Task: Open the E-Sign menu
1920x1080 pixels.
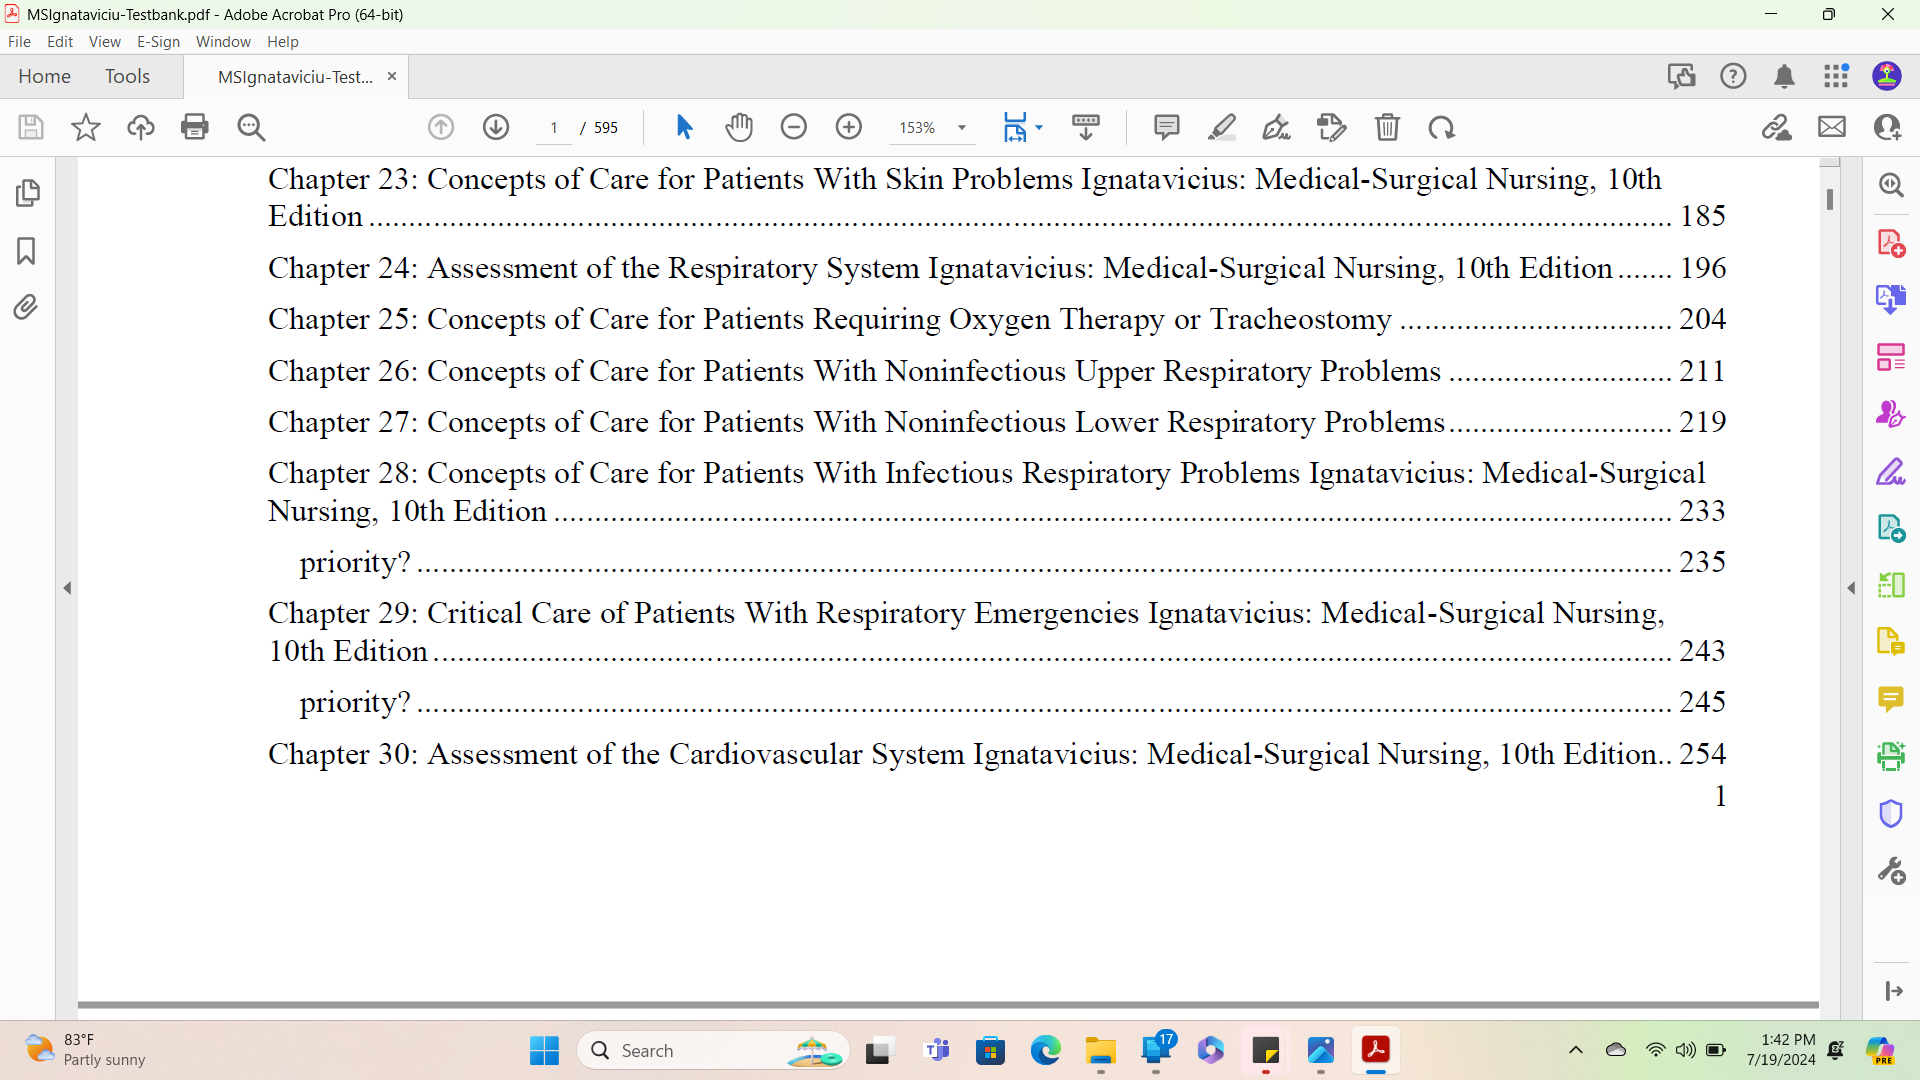Action: (158, 41)
